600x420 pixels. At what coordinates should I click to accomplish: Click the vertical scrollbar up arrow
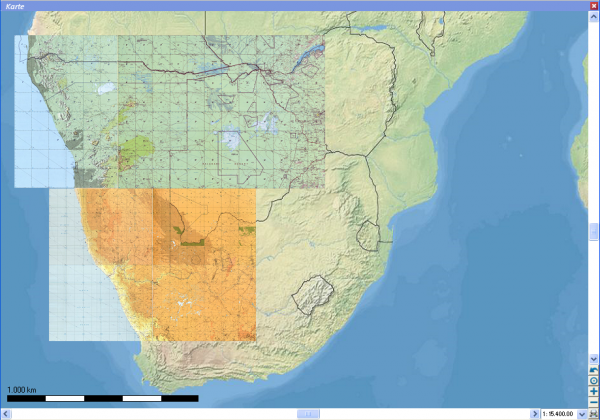(593, 16)
